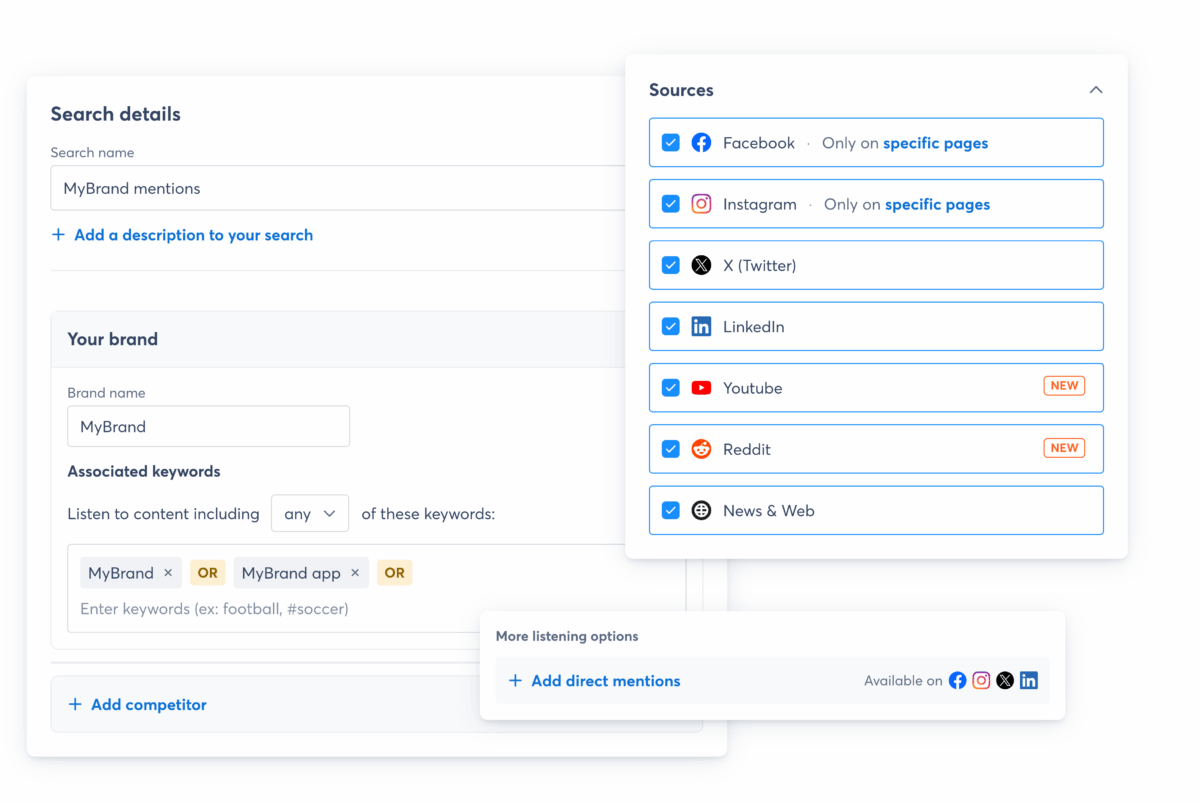Click X icon beside Available on
Viewport: 1200px width, 802px height.
pyautogui.click(x=1005, y=681)
